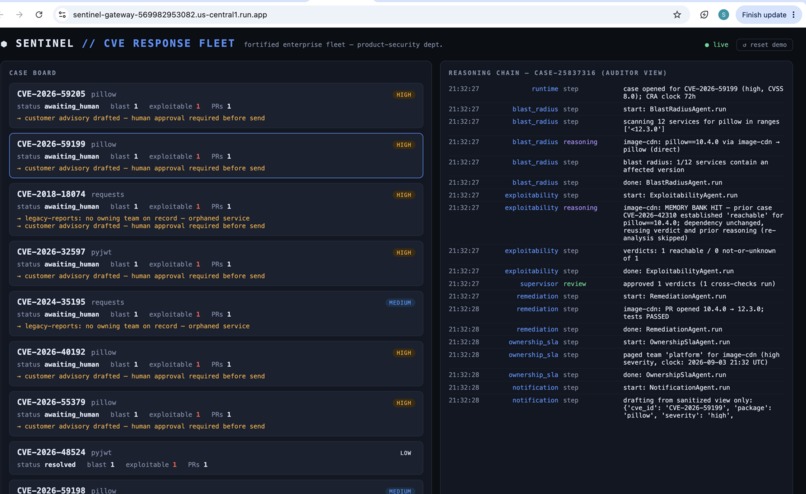Click the done: OwnershipSlaAgent.run entry
Image resolution: width=806 pixels, height=494 pixels.
[616, 375]
